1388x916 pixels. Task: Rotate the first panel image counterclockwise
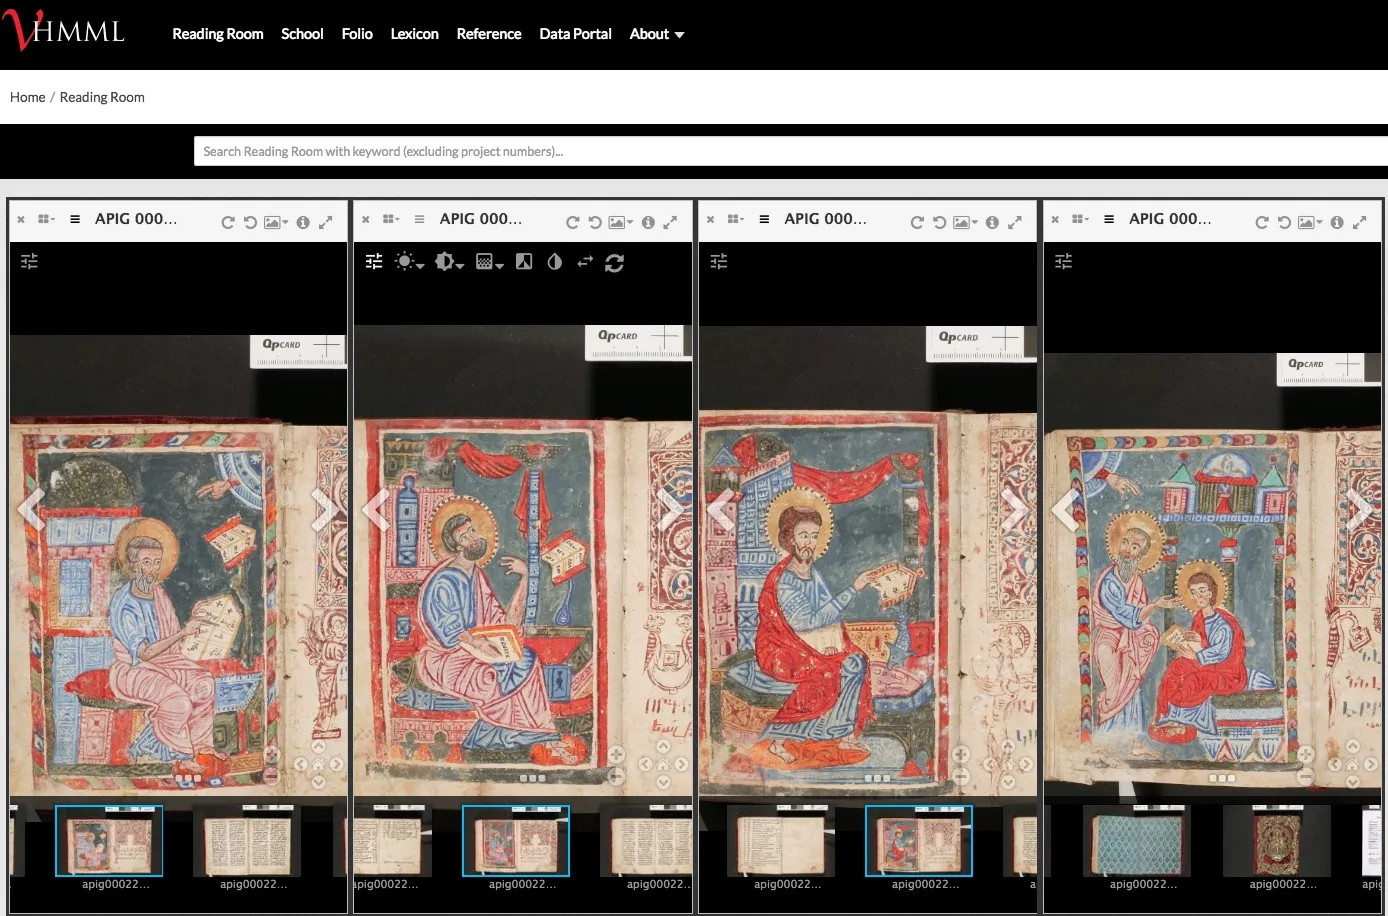tap(250, 222)
